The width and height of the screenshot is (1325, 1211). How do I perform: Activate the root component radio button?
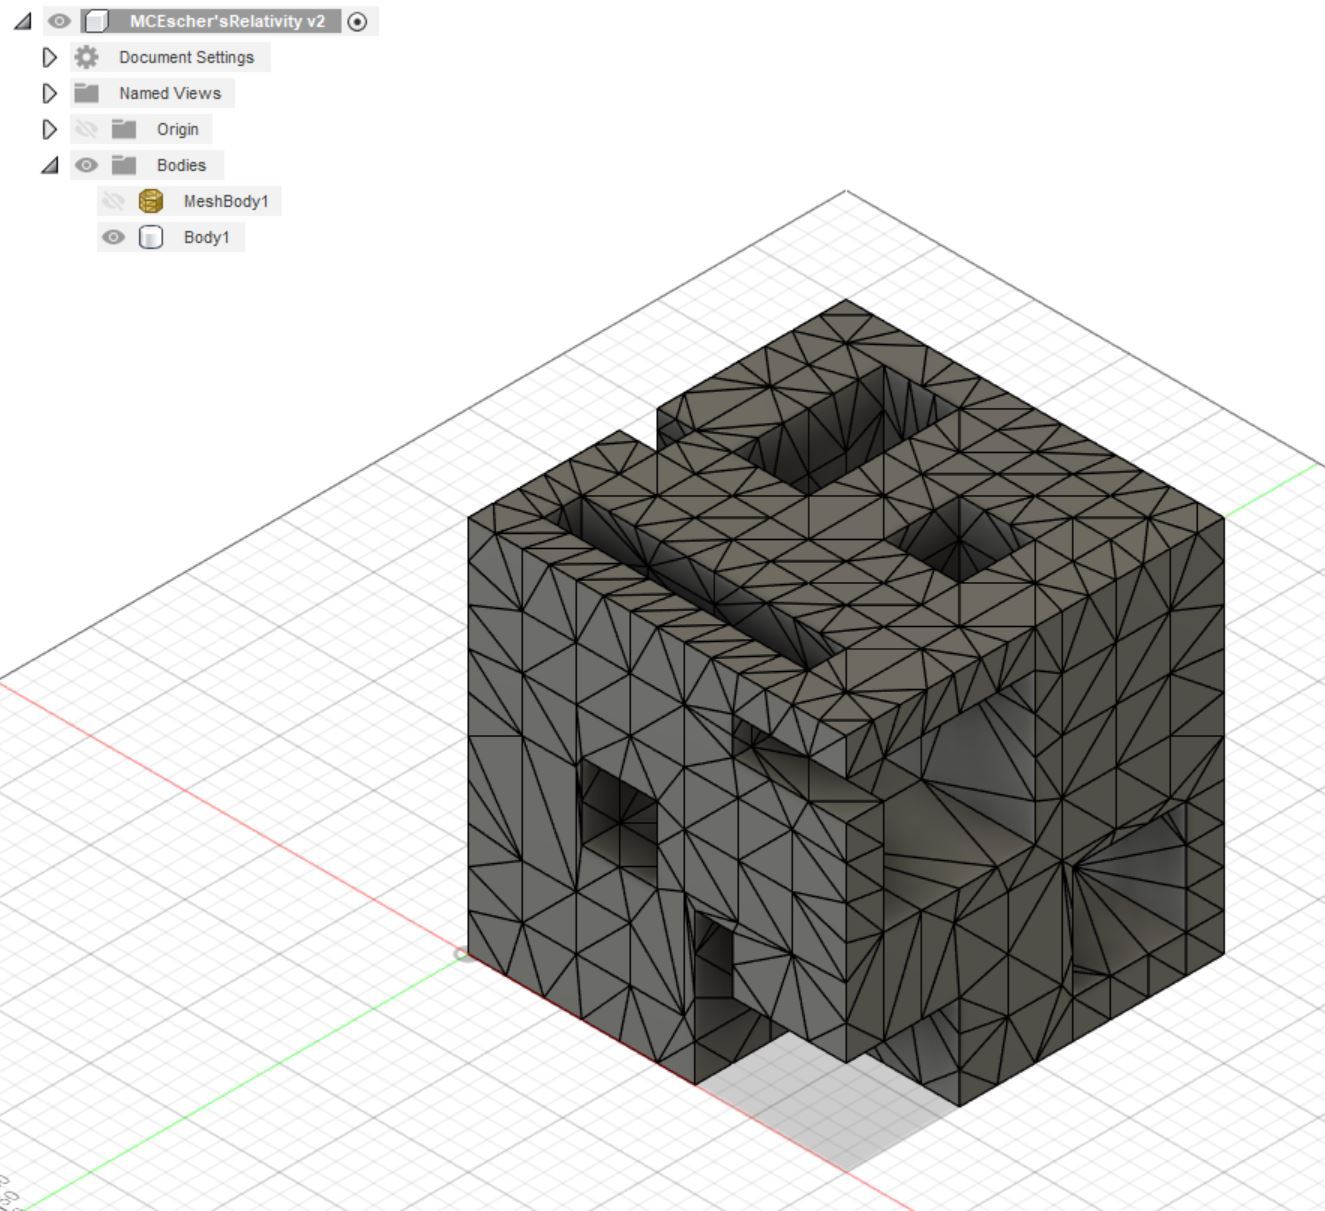[357, 21]
